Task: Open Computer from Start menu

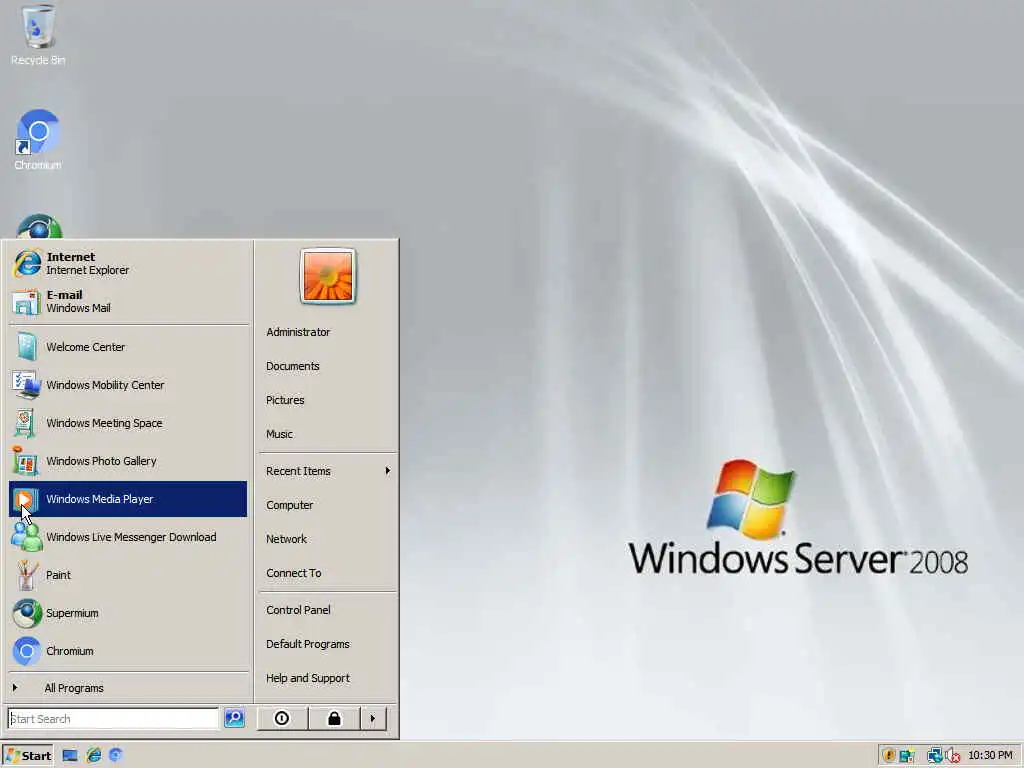Action: pos(289,505)
